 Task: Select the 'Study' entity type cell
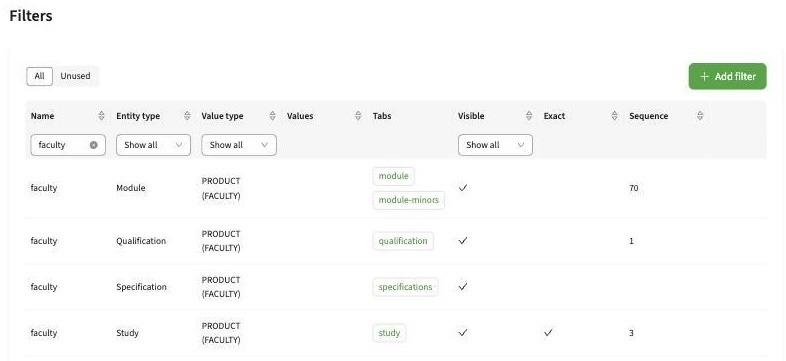coord(127,333)
